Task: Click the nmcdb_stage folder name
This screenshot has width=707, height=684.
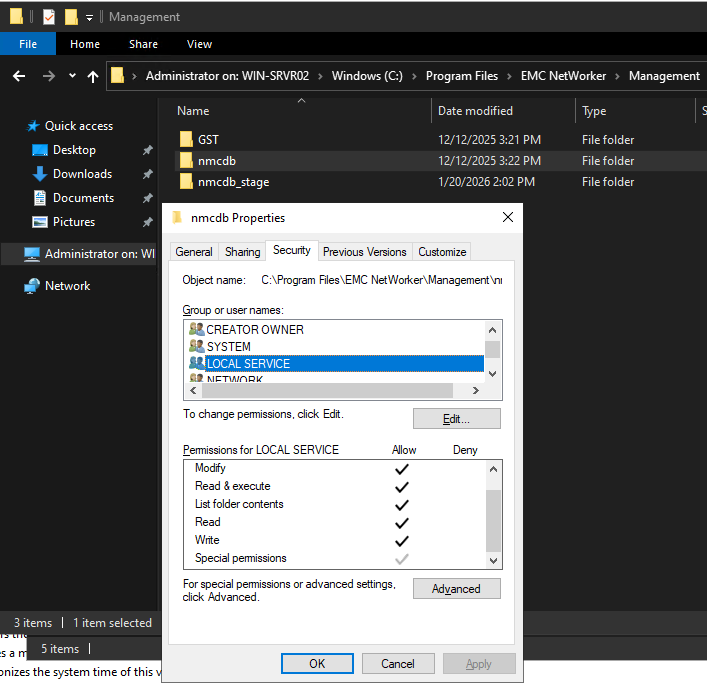Action: pos(234,182)
